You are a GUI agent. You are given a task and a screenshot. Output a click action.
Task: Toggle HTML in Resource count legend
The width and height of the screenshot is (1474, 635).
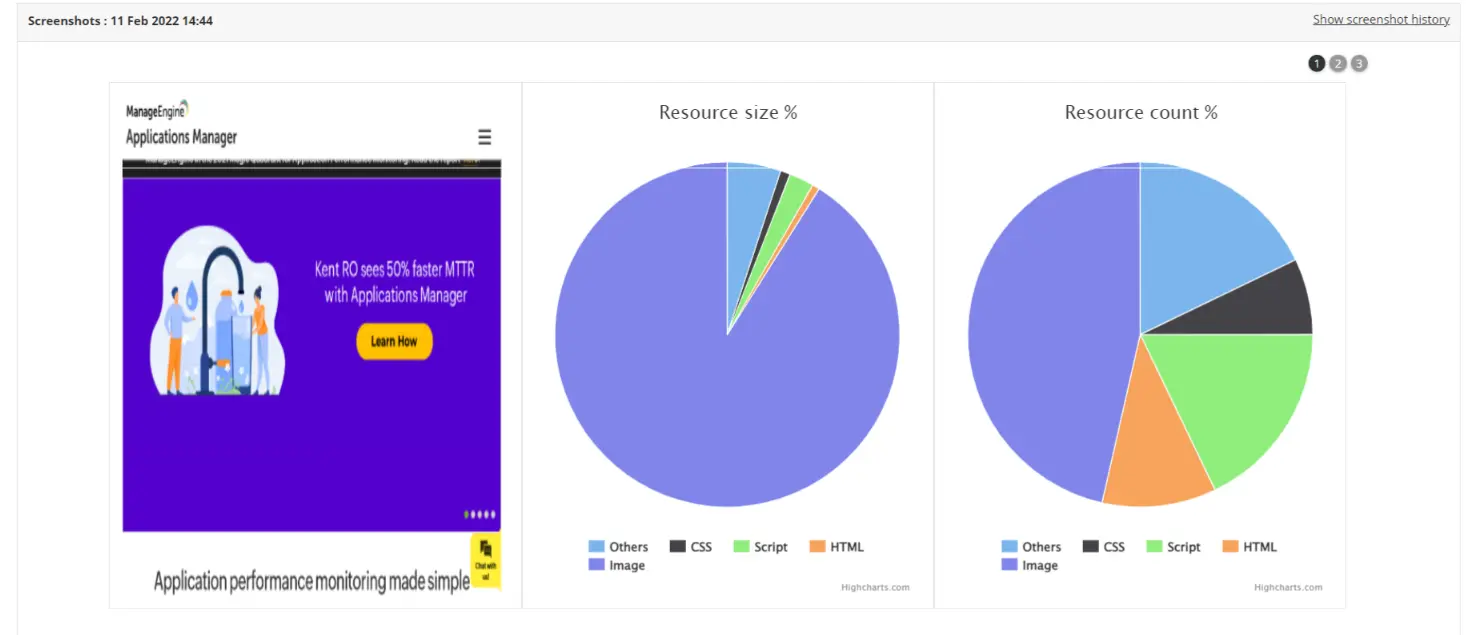(x=1249, y=547)
